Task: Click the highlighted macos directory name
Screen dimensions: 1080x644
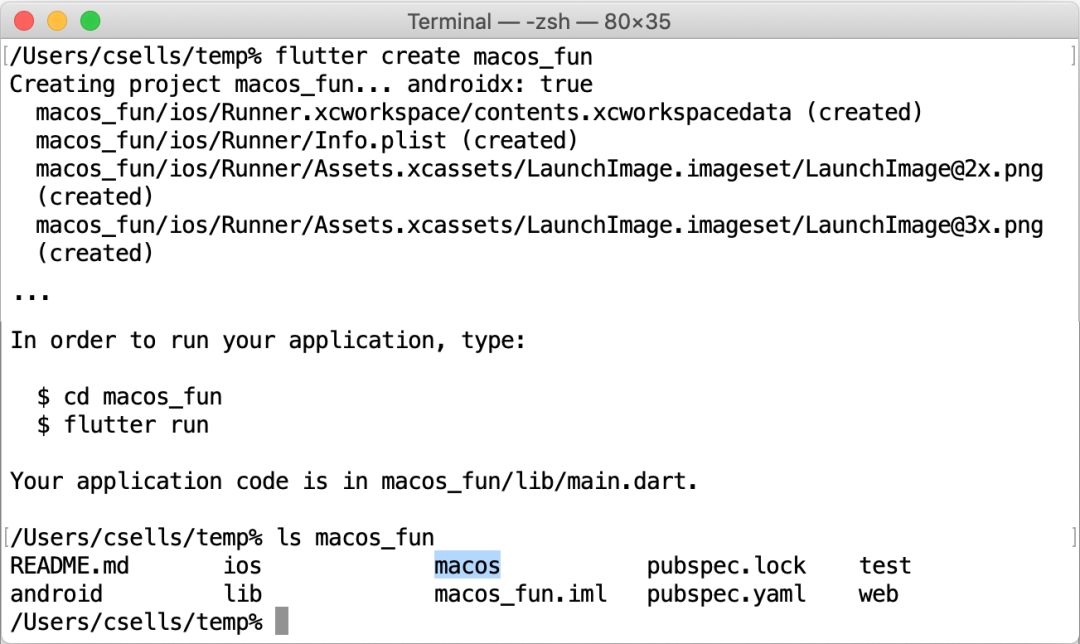Action: tap(467, 566)
